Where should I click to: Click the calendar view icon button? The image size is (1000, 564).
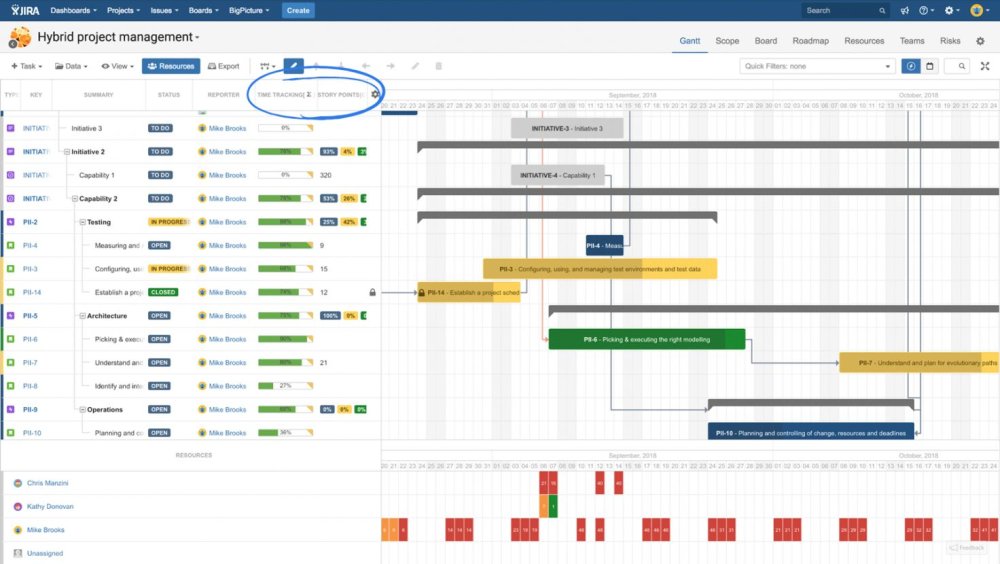click(930, 66)
